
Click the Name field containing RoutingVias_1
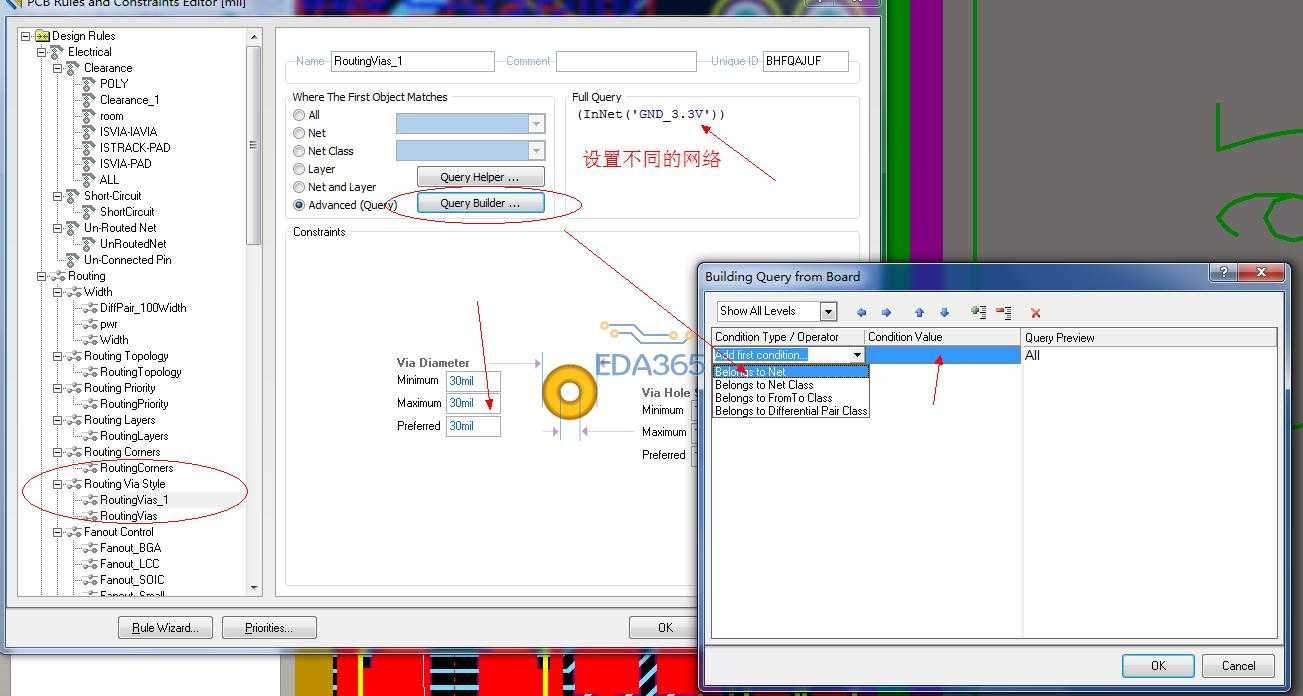(x=412, y=61)
